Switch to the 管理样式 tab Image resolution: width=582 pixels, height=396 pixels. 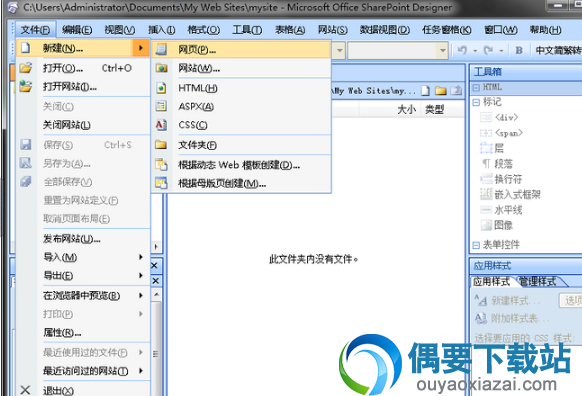point(538,282)
